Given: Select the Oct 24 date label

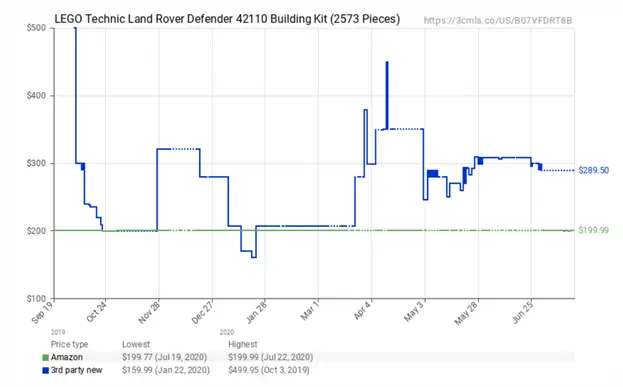Looking at the screenshot, I should click(97, 311).
